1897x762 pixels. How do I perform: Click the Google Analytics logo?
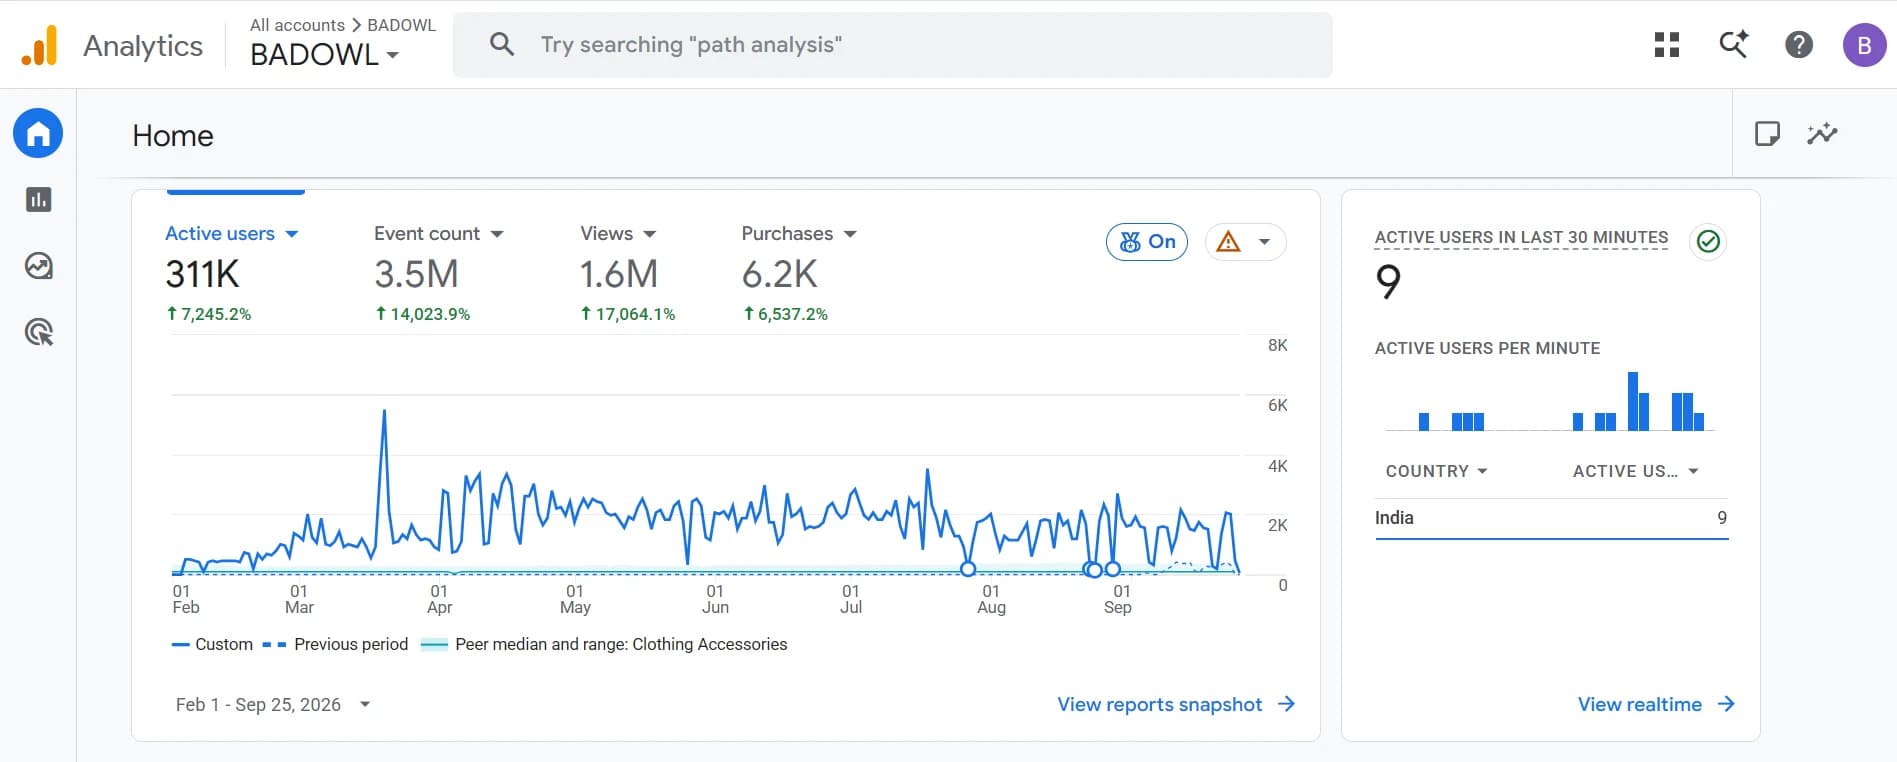(x=39, y=46)
